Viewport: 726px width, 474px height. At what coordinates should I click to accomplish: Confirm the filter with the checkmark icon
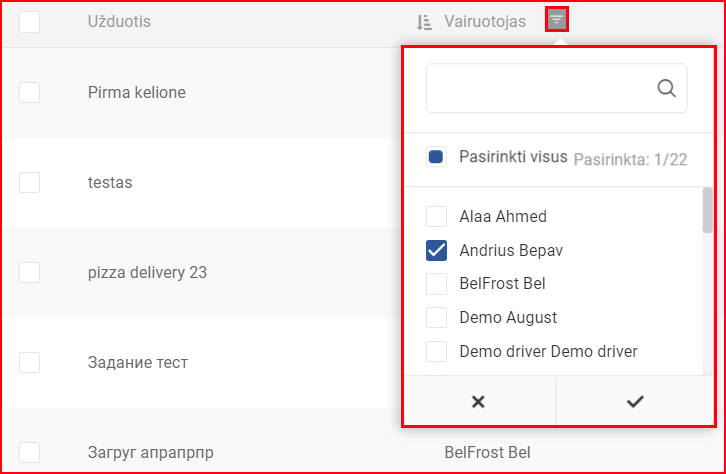pyautogui.click(x=635, y=401)
